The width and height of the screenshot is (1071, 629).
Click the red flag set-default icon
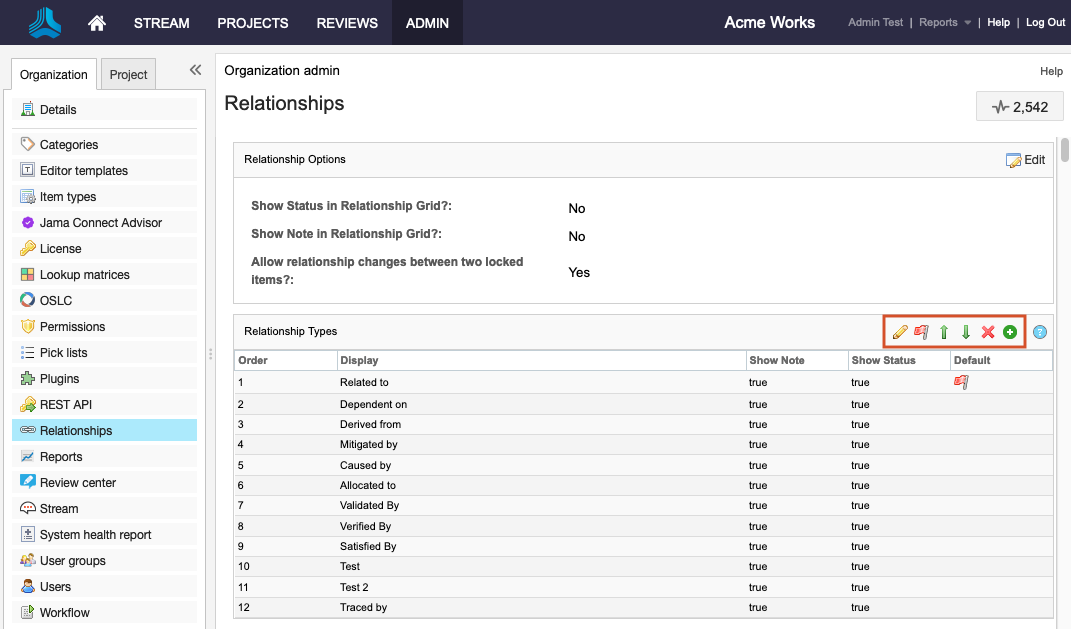point(922,332)
